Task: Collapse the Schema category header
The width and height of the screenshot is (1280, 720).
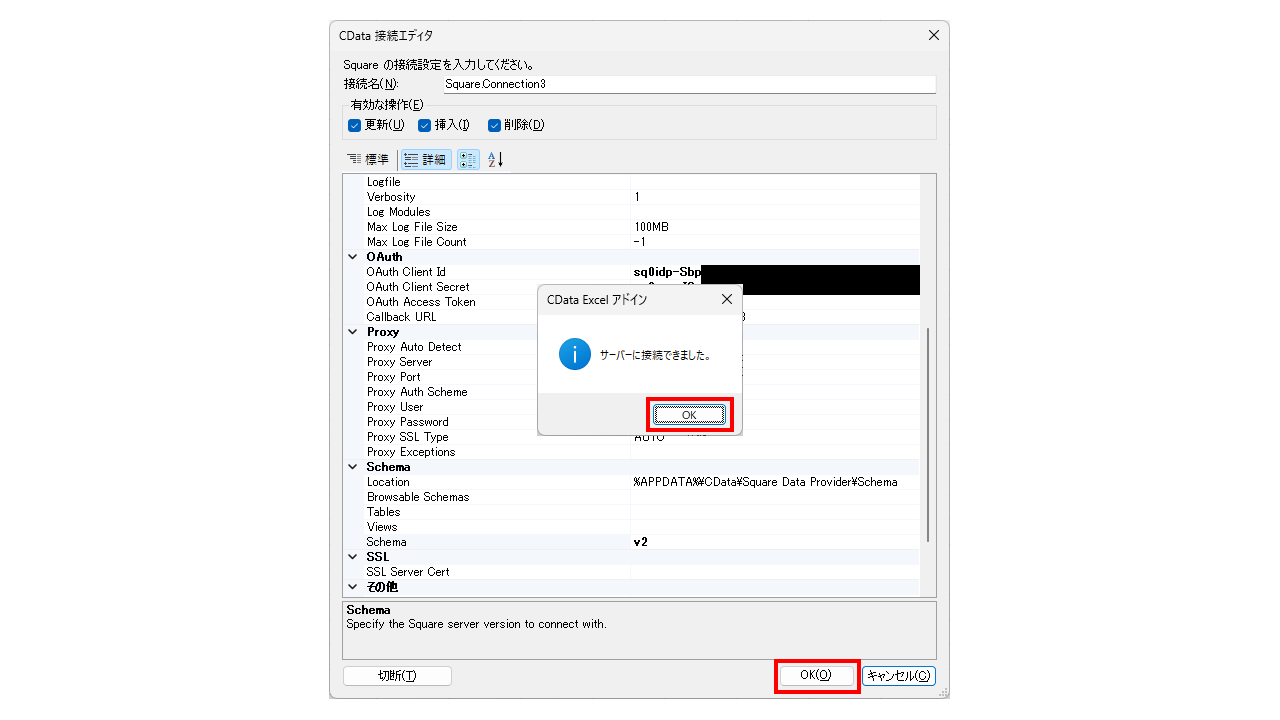Action: (352, 467)
